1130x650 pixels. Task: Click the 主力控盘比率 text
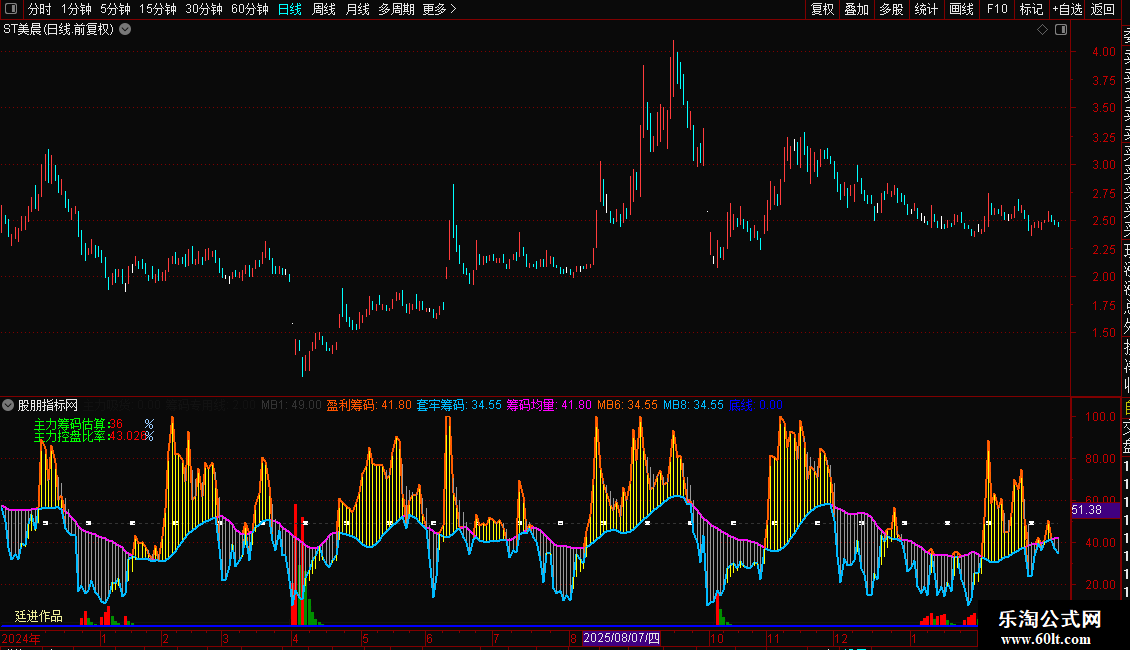(x=70, y=436)
